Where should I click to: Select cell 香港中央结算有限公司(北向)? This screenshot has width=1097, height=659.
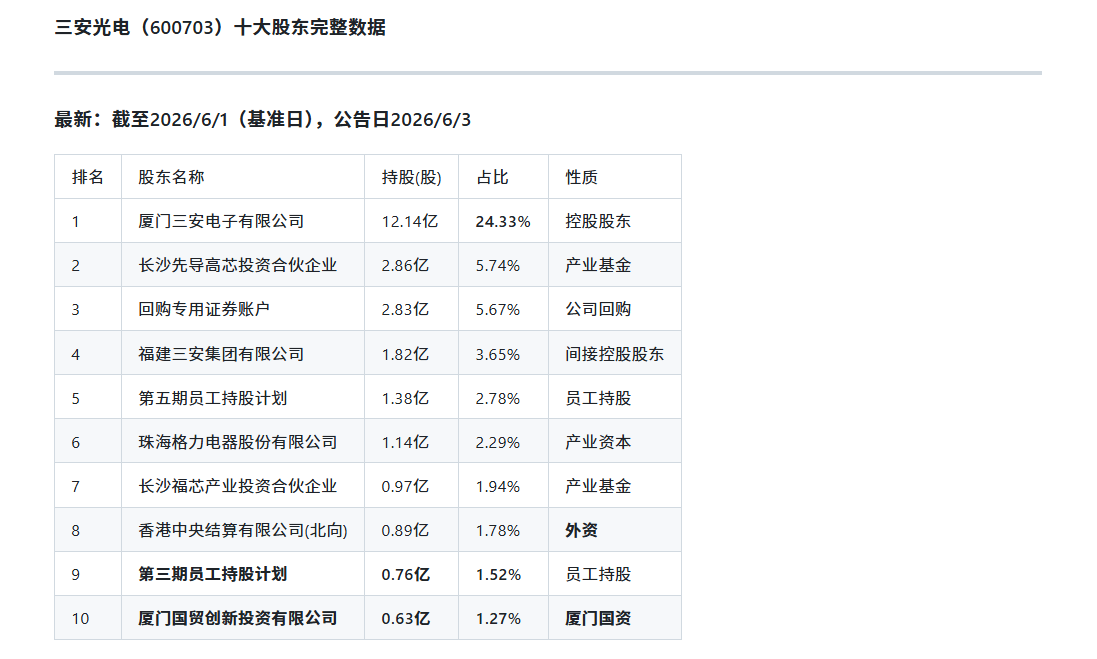[x=243, y=530]
